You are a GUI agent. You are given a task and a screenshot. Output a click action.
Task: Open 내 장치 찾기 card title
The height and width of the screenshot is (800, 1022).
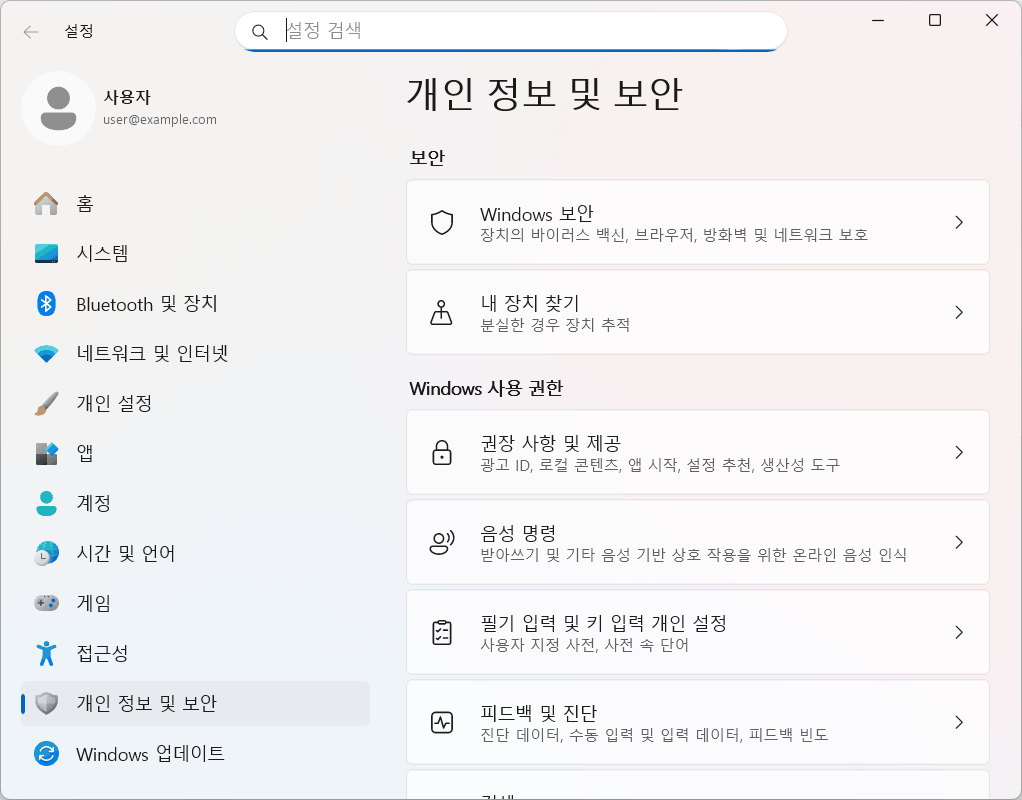pos(530,303)
